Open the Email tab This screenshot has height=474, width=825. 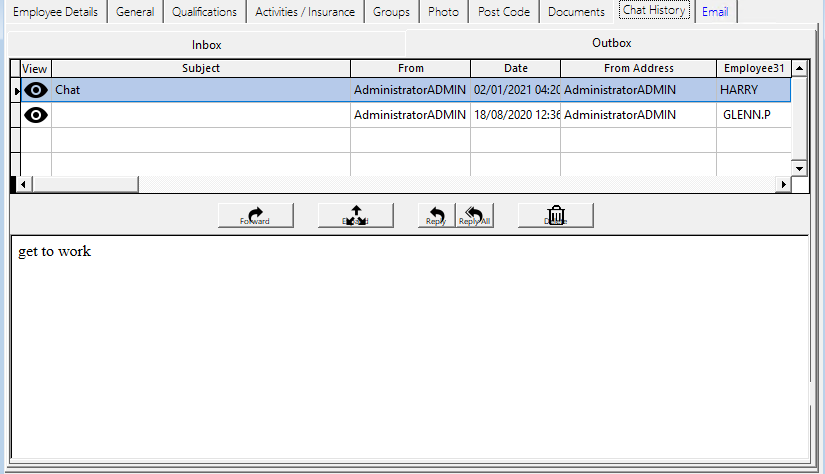[715, 12]
